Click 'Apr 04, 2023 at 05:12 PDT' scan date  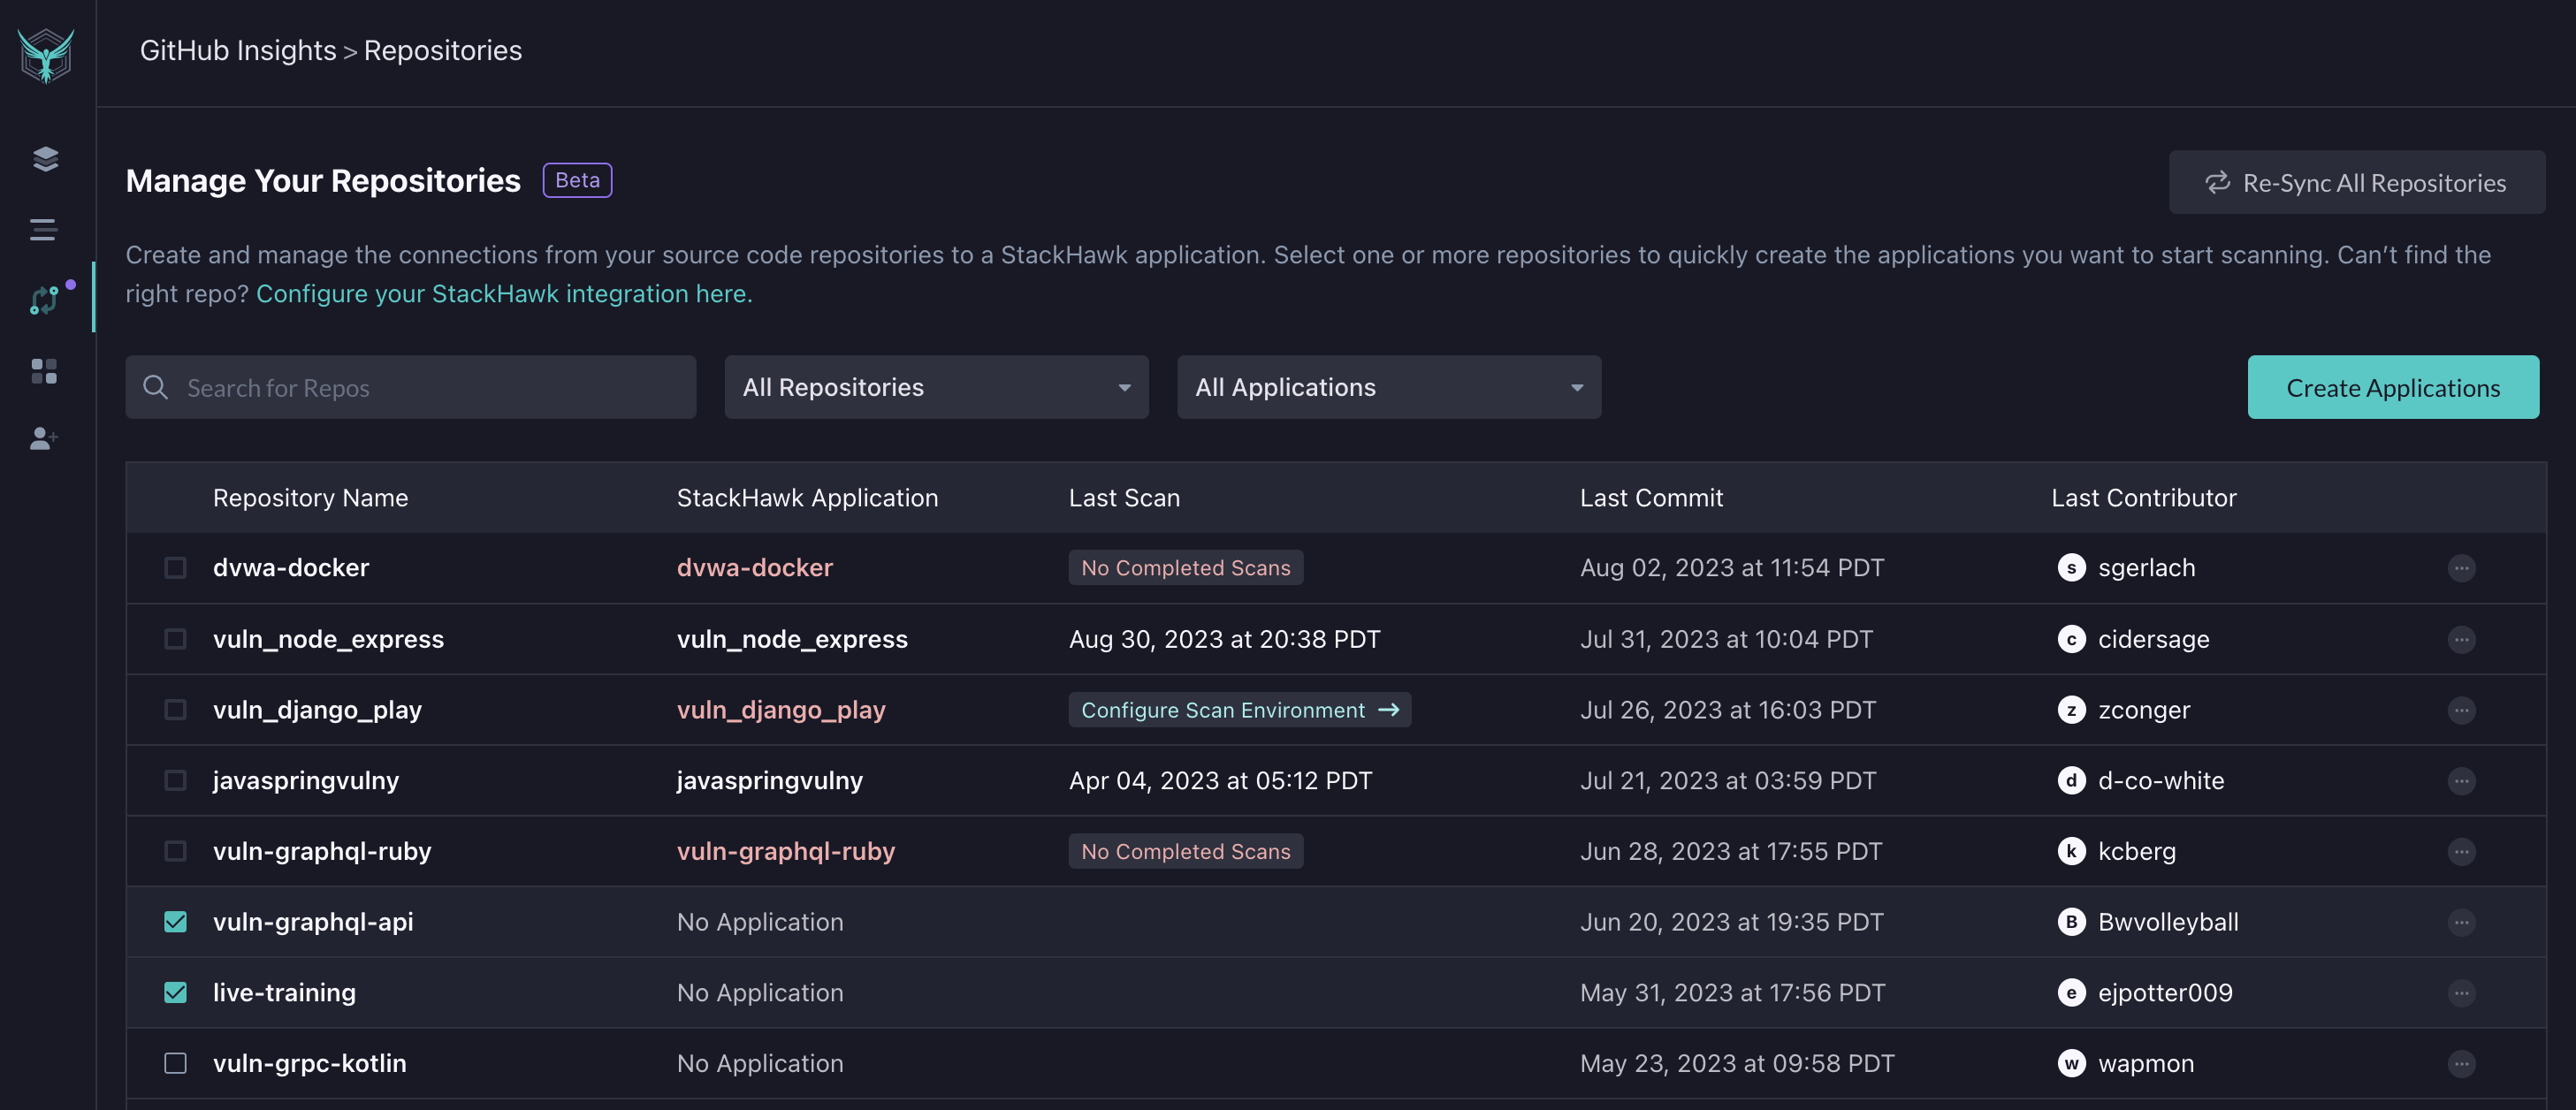pos(1220,780)
